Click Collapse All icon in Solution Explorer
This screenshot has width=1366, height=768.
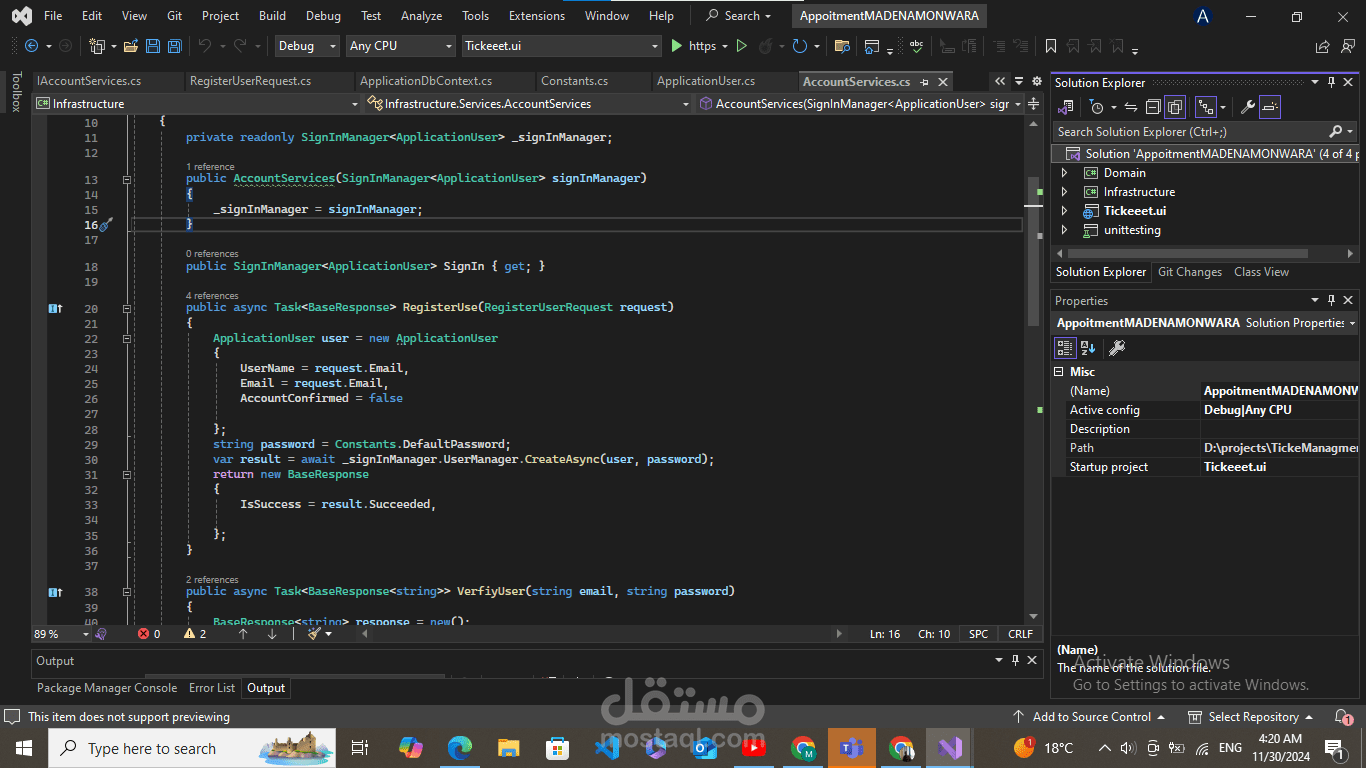tap(1153, 107)
